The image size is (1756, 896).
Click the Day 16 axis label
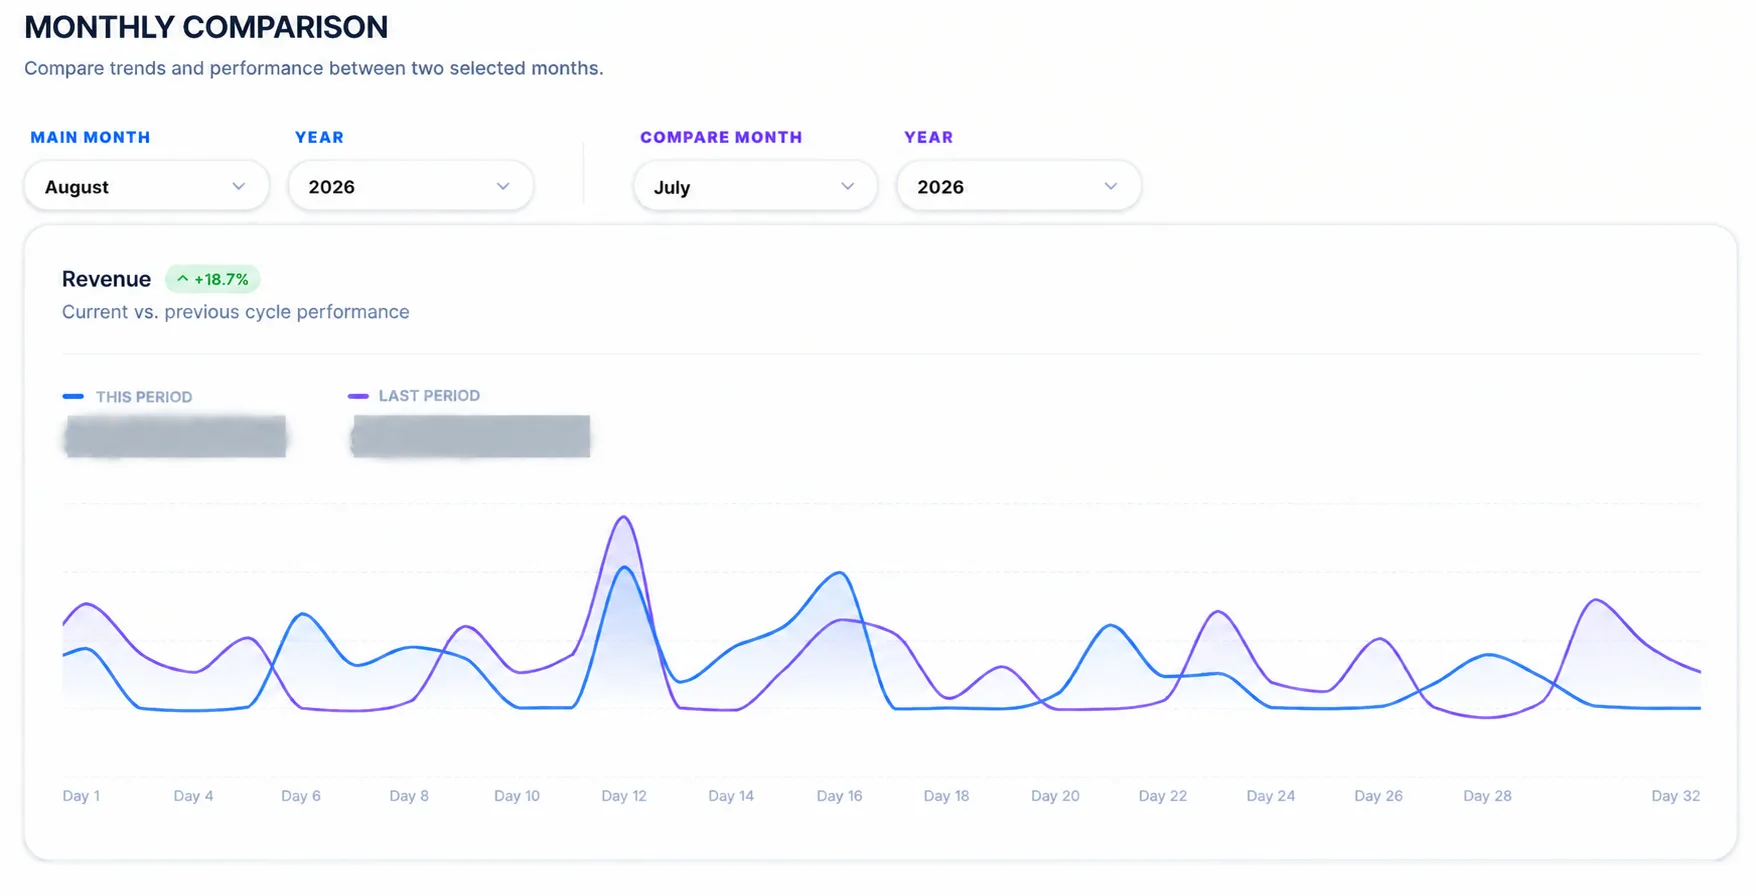839,796
